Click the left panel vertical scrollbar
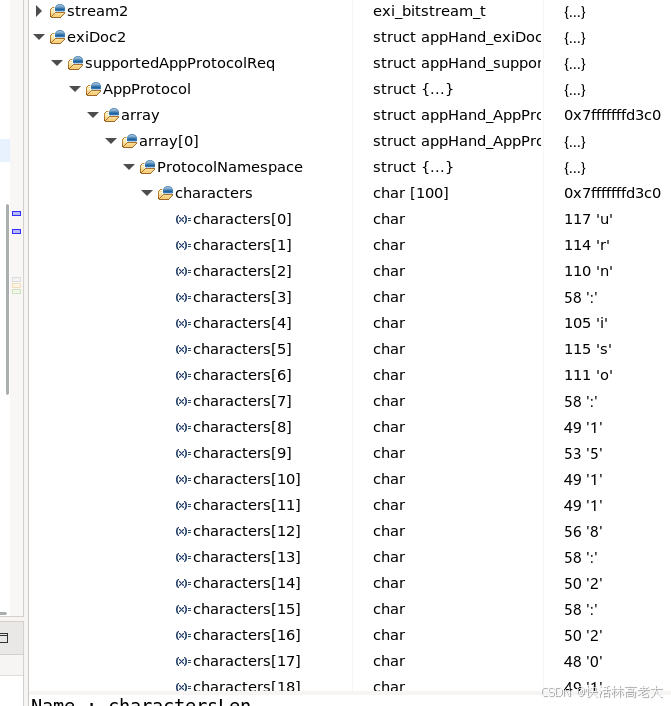The height and width of the screenshot is (706, 671). click(7, 299)
